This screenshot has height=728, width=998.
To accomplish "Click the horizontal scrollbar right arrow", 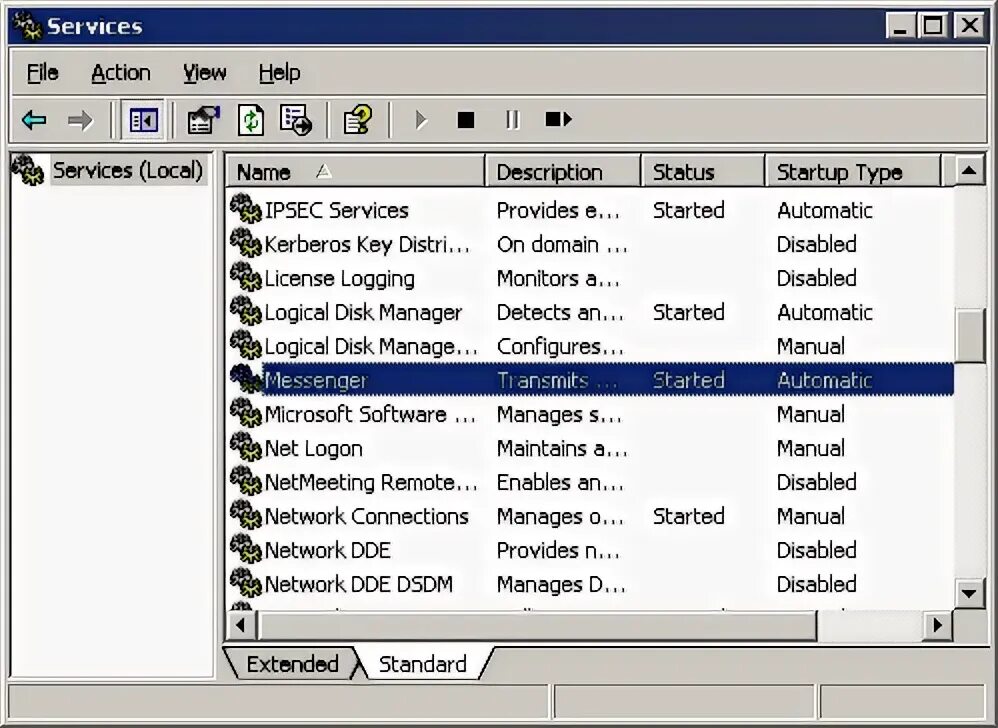I will click(937, 626).
